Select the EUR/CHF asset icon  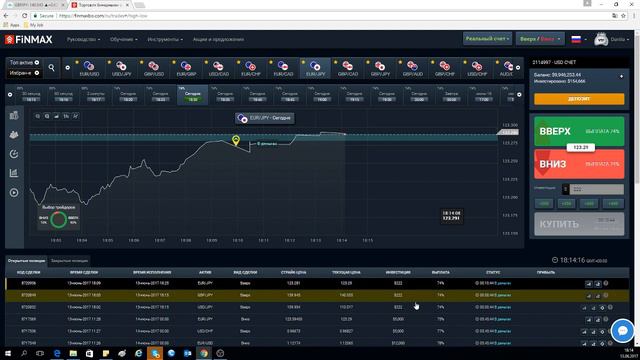251,66
